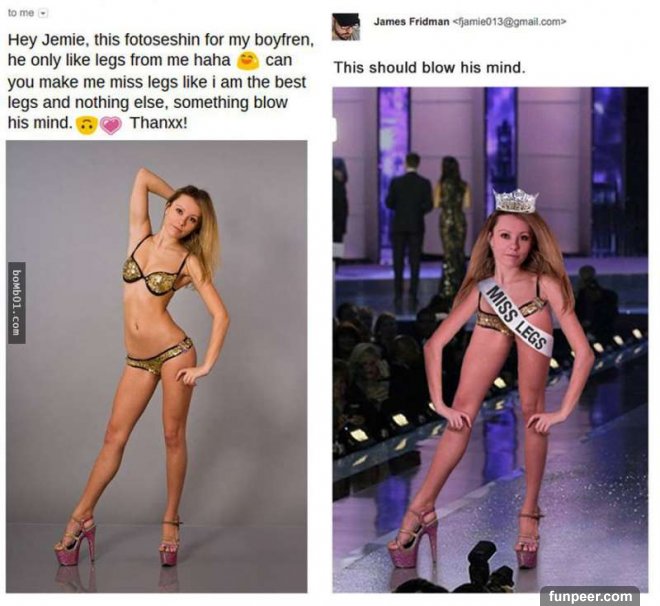Click the bomb01.com vertical watermark

point(16,302)
